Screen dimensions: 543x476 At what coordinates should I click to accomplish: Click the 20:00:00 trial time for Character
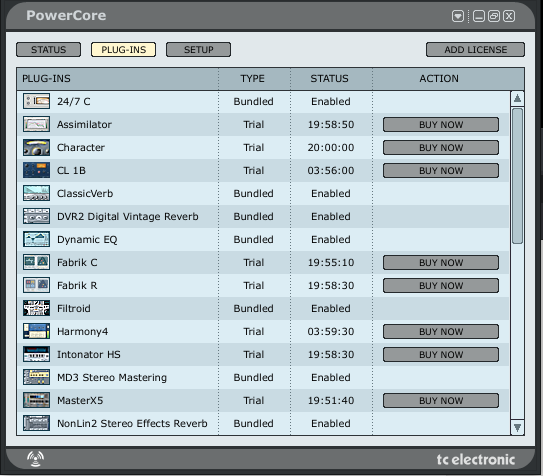click(x=331, y=147)
